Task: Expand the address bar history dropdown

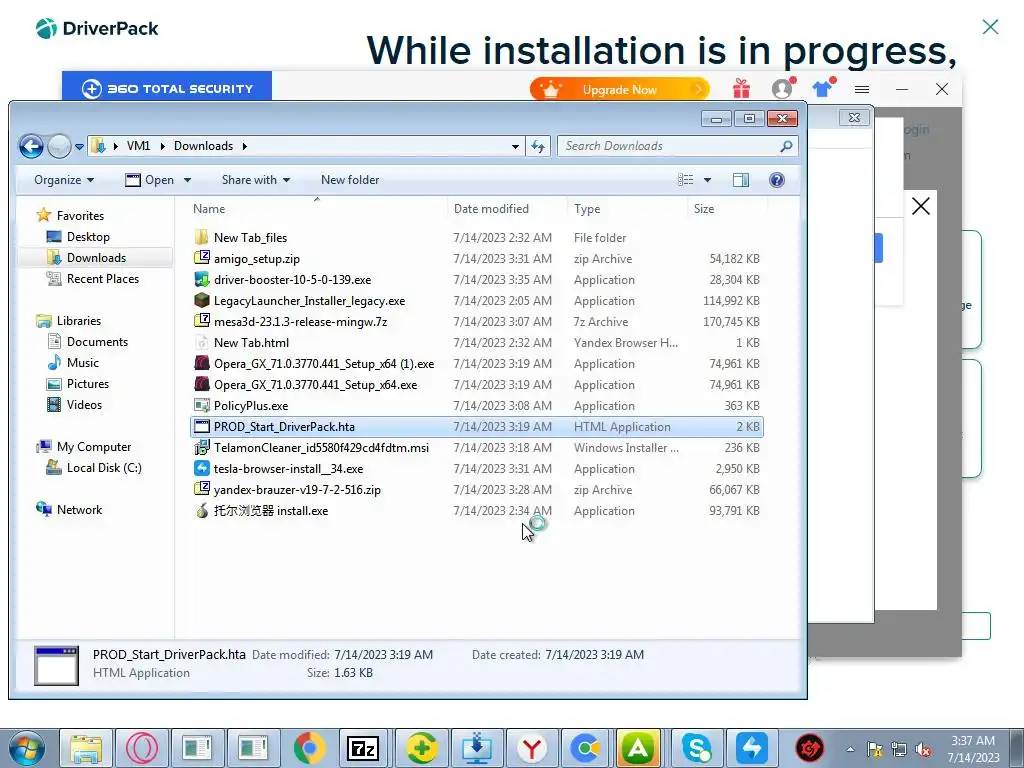Action: (515, 147)
